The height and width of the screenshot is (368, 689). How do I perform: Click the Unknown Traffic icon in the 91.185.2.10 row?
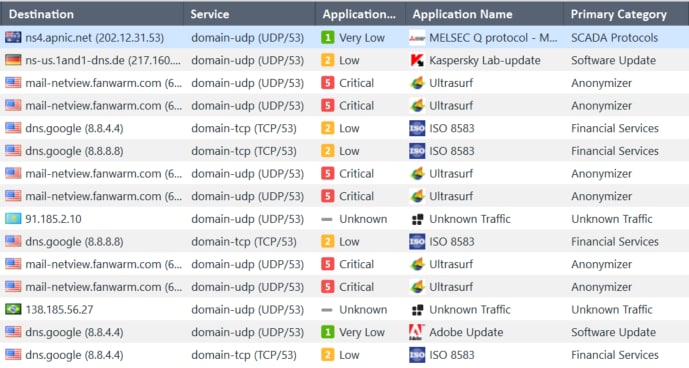(417, 219)
